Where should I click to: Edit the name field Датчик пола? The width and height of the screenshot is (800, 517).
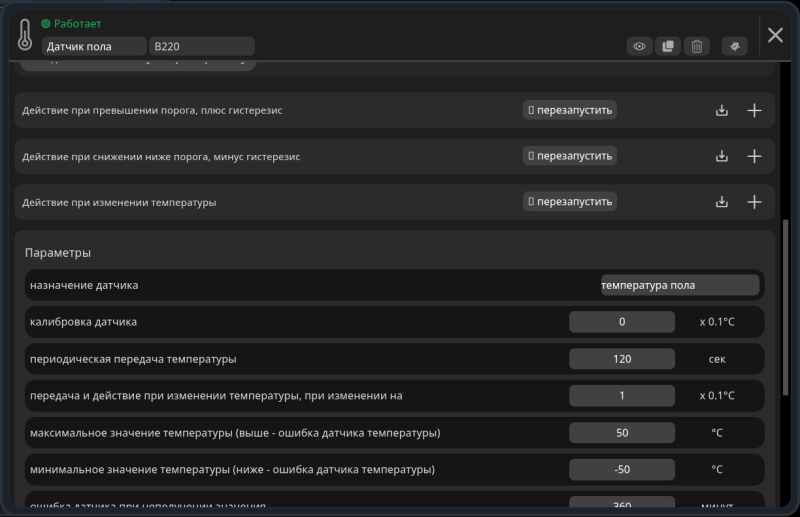click(x=94, y=46)
